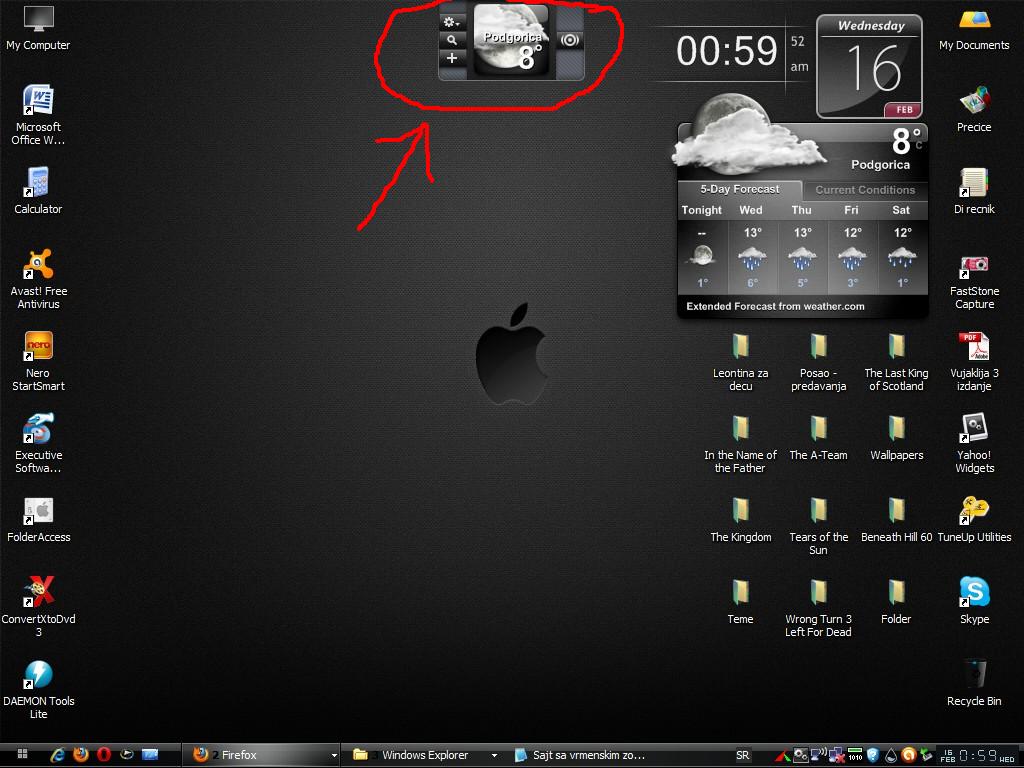Switch to the Firefox taskbar group
Image resolution: width=1024 pixels, height=768 pixels.
click(259, 754)
